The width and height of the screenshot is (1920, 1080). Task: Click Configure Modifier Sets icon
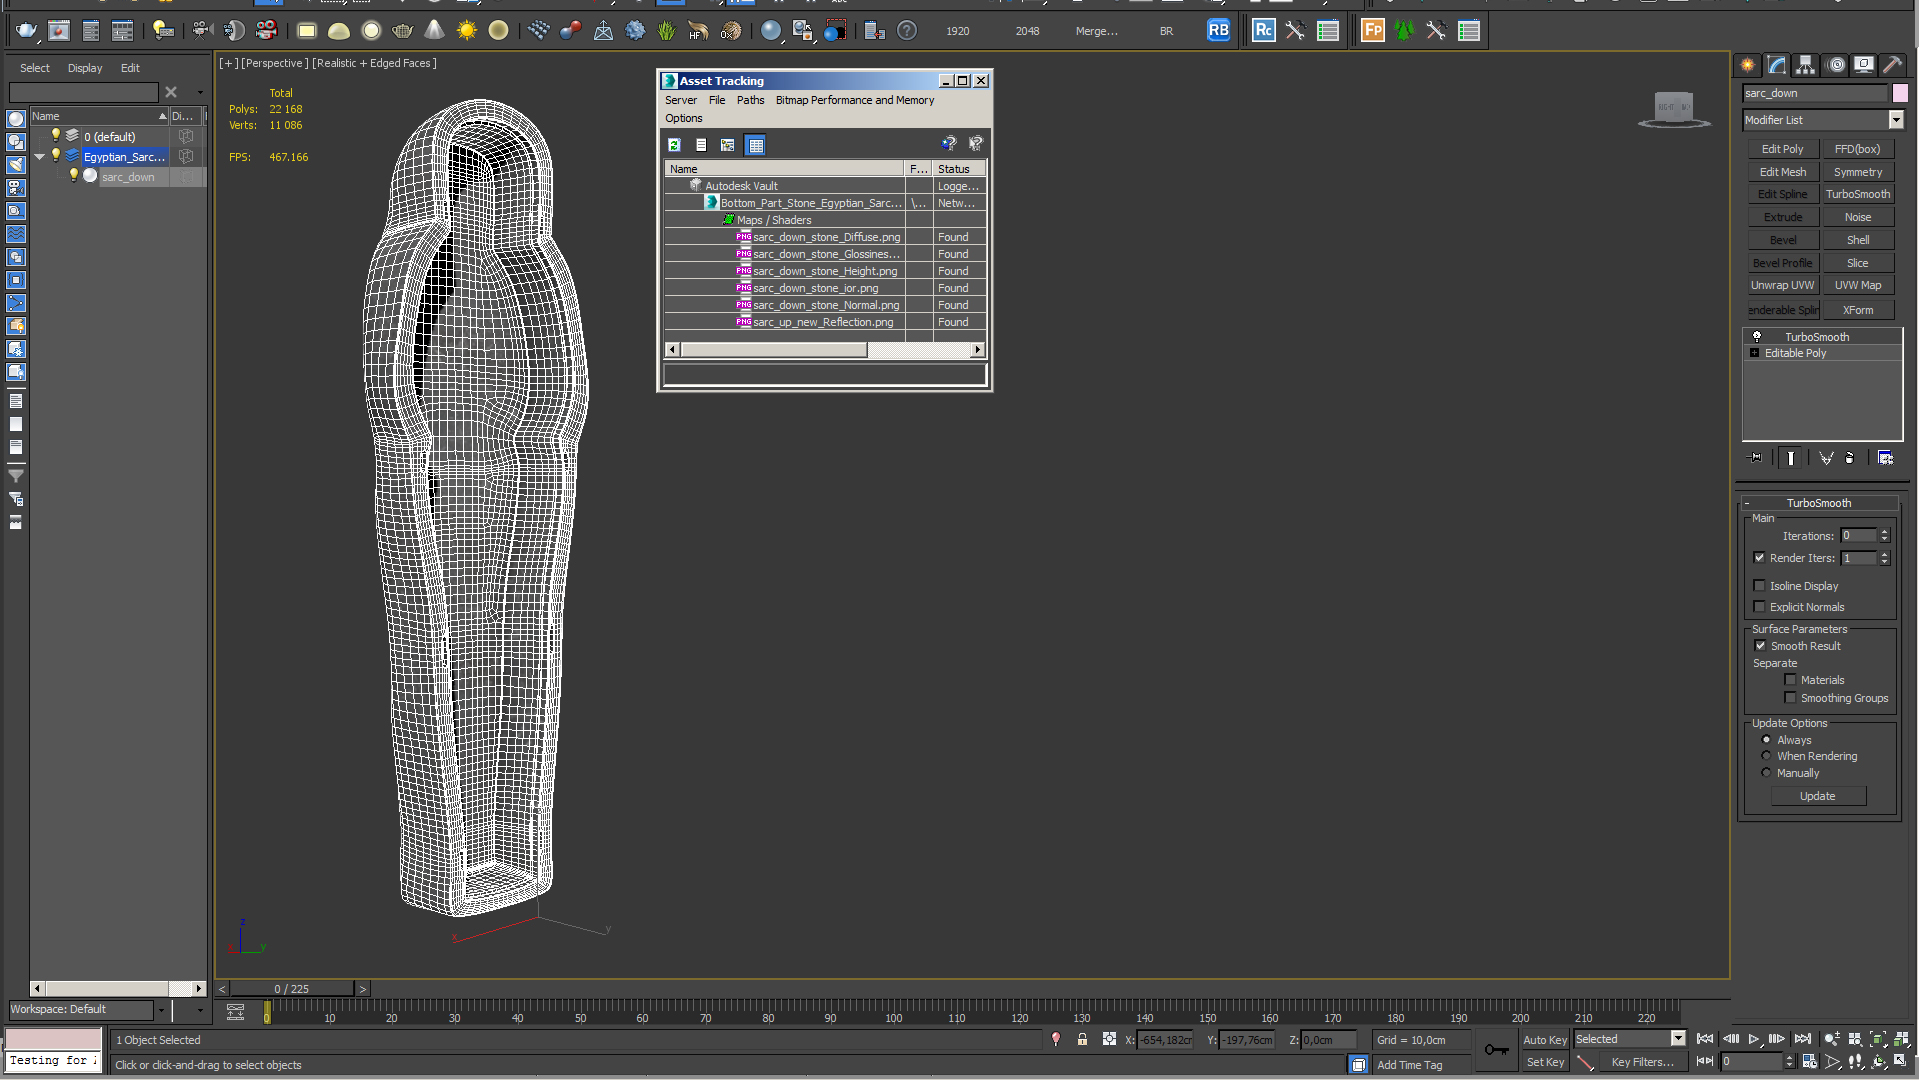[1886, 458]
